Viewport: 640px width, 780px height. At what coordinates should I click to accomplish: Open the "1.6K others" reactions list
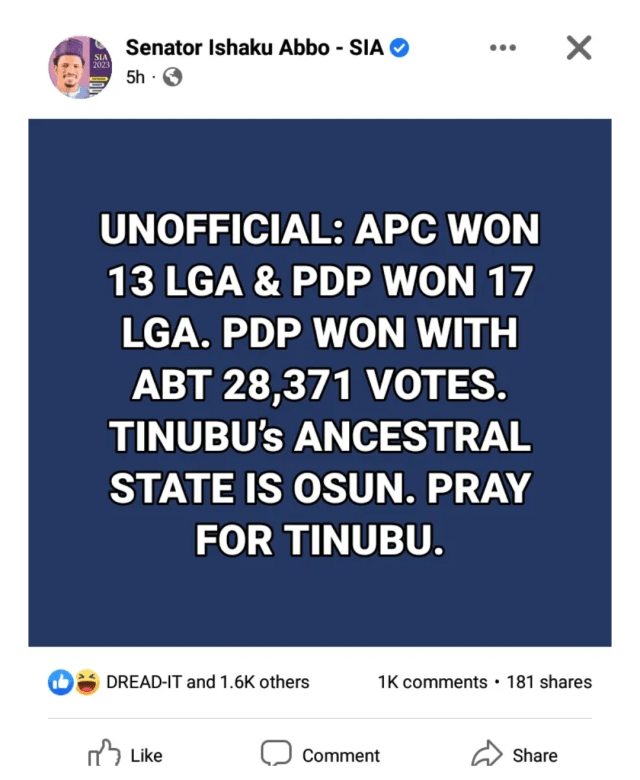(x=264, y=682)
